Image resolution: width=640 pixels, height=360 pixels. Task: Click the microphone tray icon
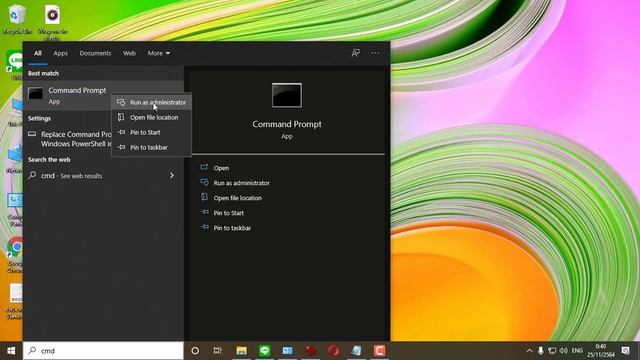540,351
